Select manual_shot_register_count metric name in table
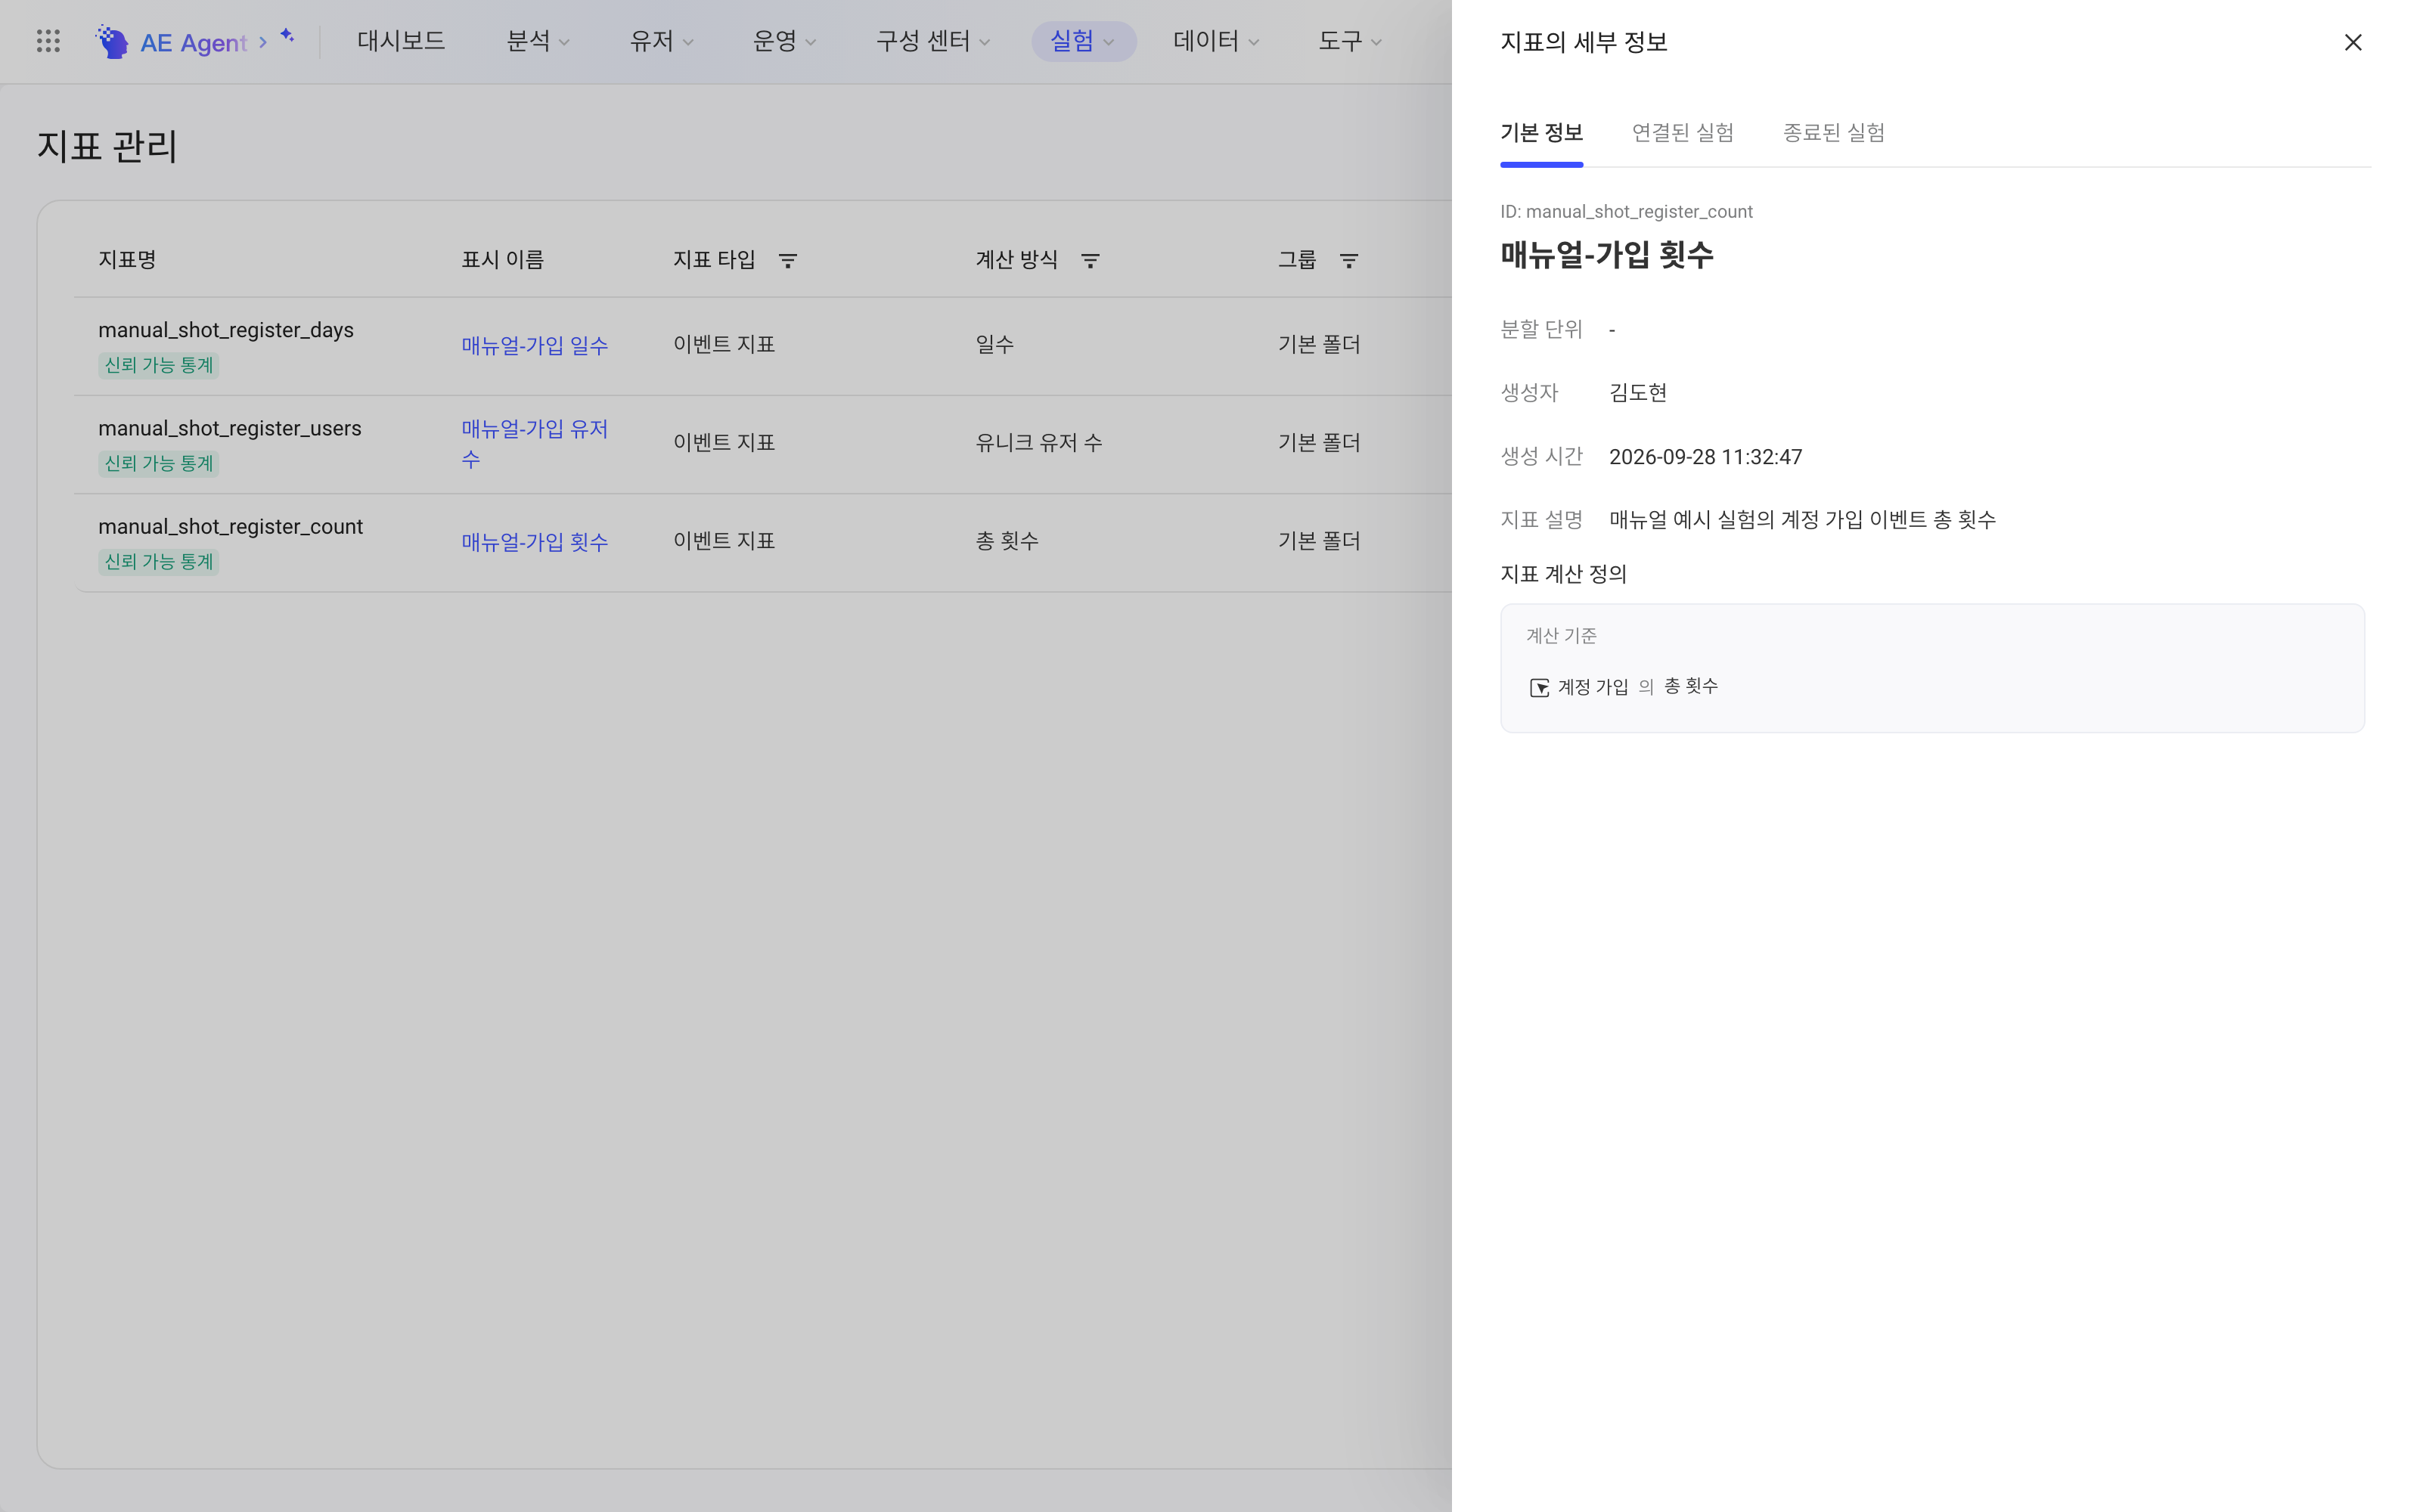Screen dimensions: 2420x1512 click(x=230, y=526)
